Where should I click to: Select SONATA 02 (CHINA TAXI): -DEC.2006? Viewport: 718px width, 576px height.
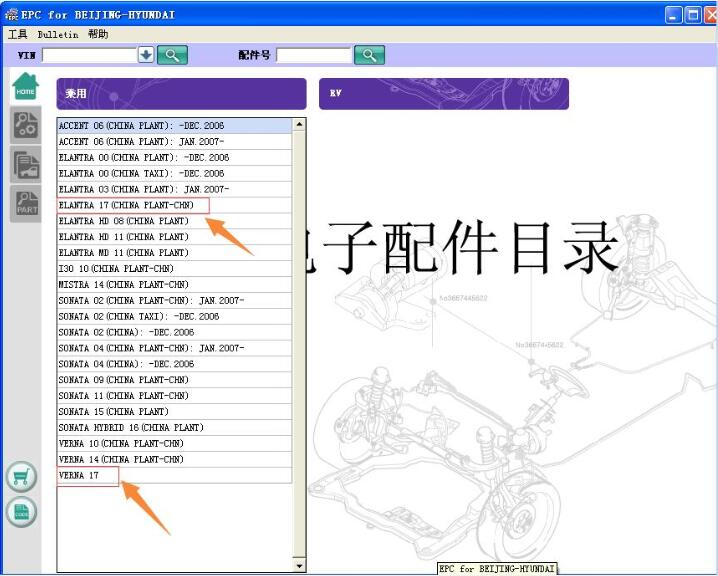coord(174,316)
